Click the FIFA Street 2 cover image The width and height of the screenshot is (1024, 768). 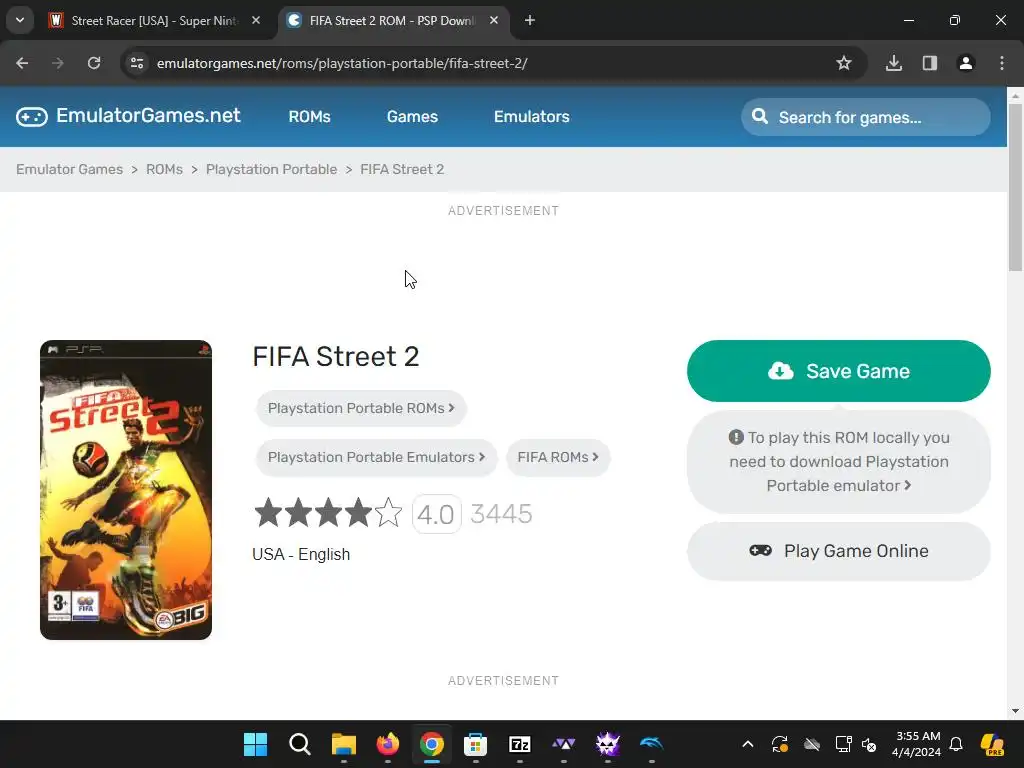pyautogui.click(x=126, y=490)
